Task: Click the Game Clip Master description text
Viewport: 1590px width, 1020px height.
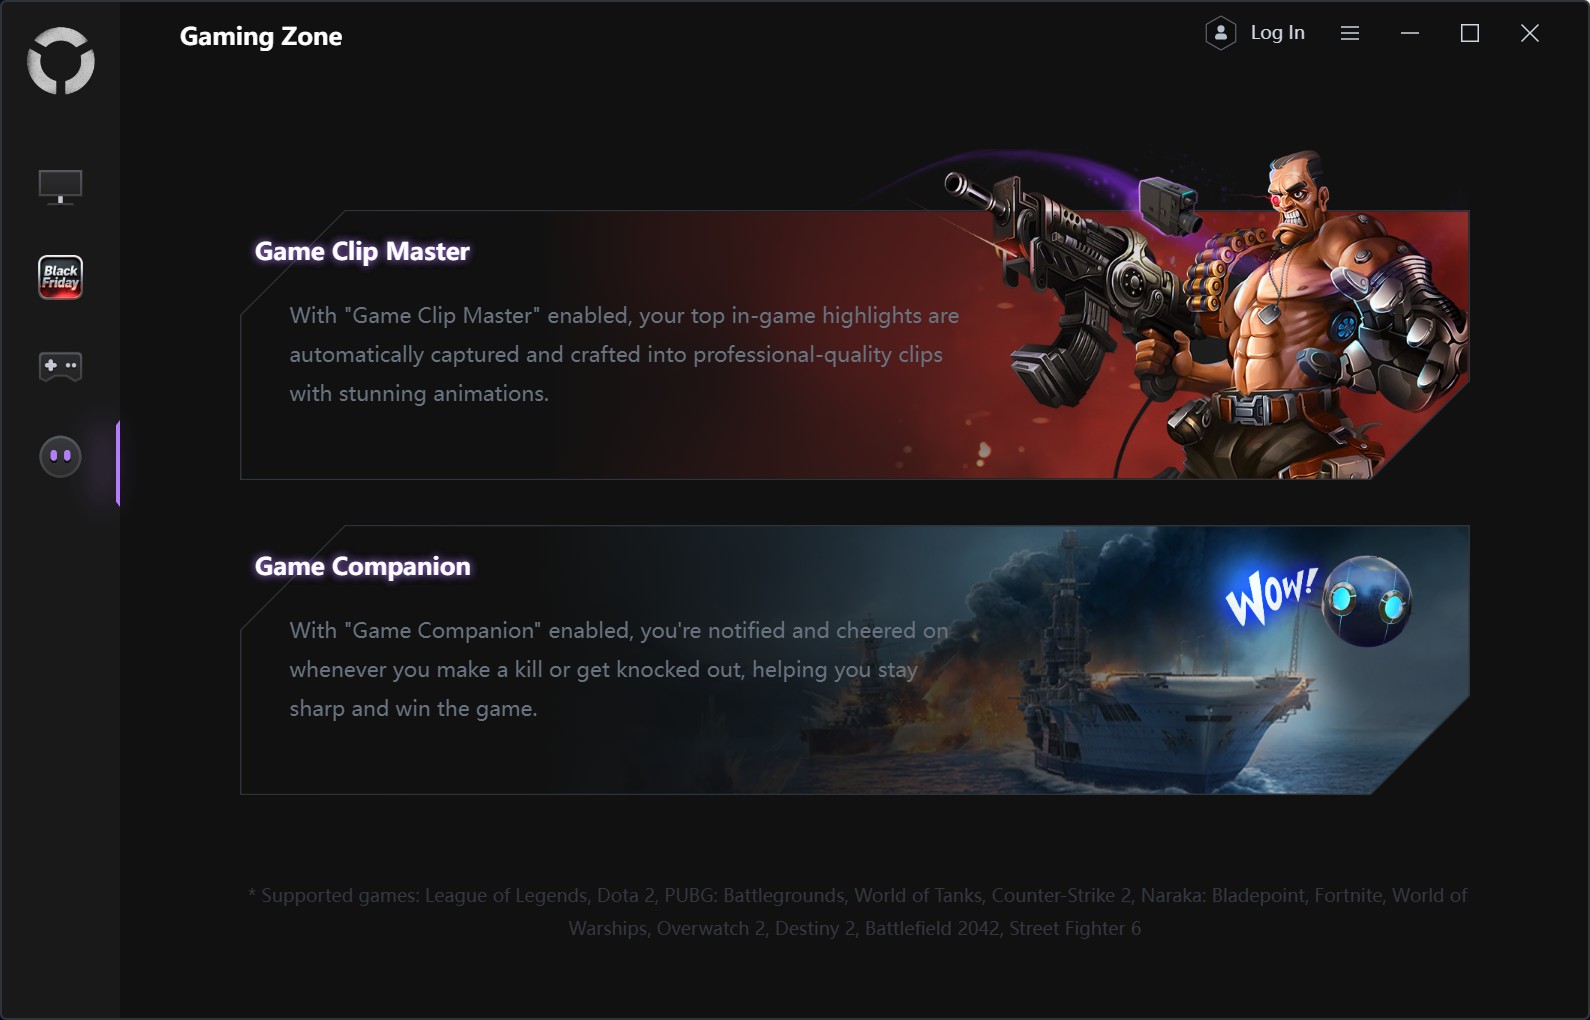Action: (624, 354)
